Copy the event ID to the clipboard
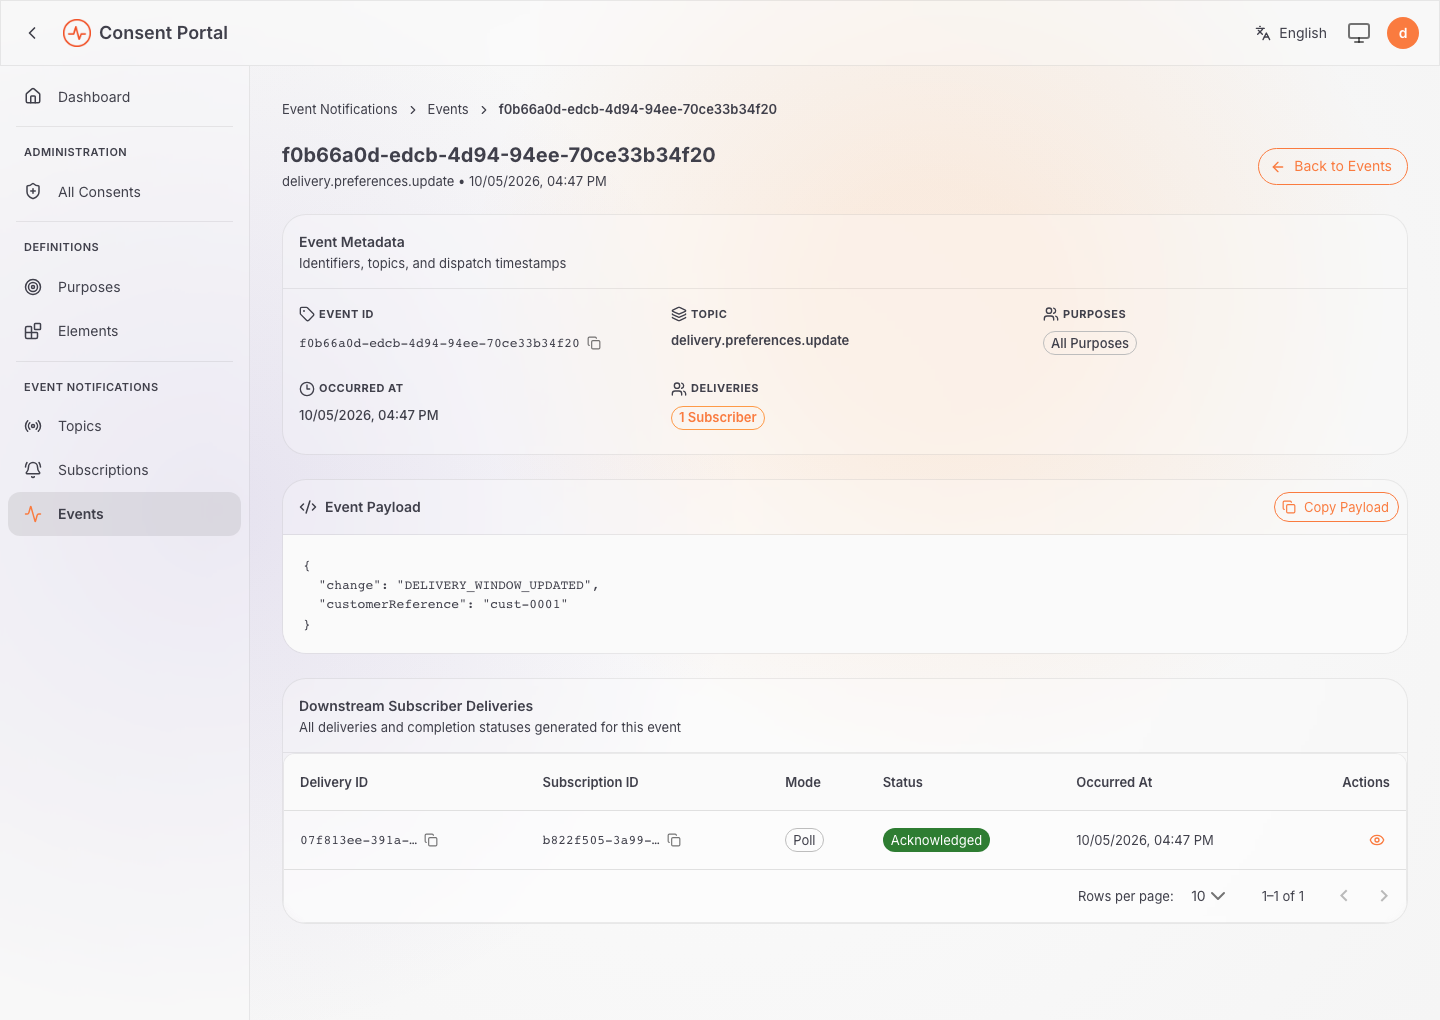This screenshot has width=1440, height=1020. (594, 343)
